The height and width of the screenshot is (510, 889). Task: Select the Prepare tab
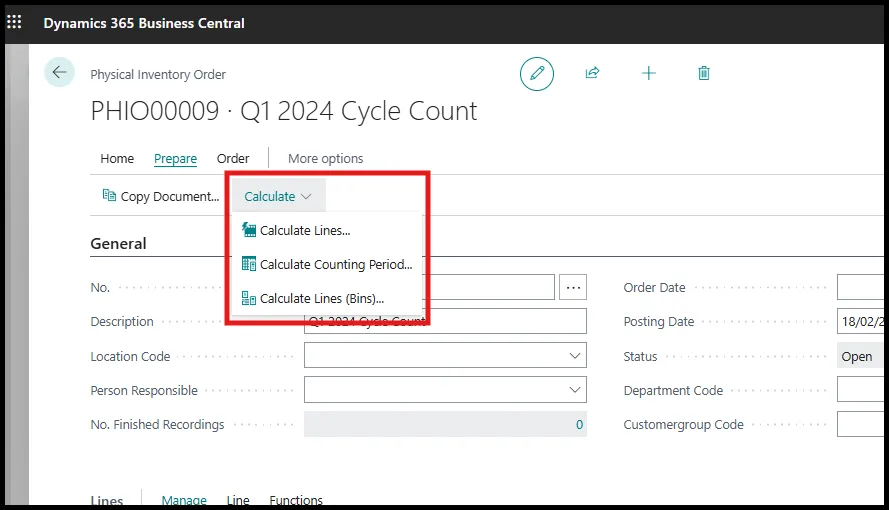[175, 159]
